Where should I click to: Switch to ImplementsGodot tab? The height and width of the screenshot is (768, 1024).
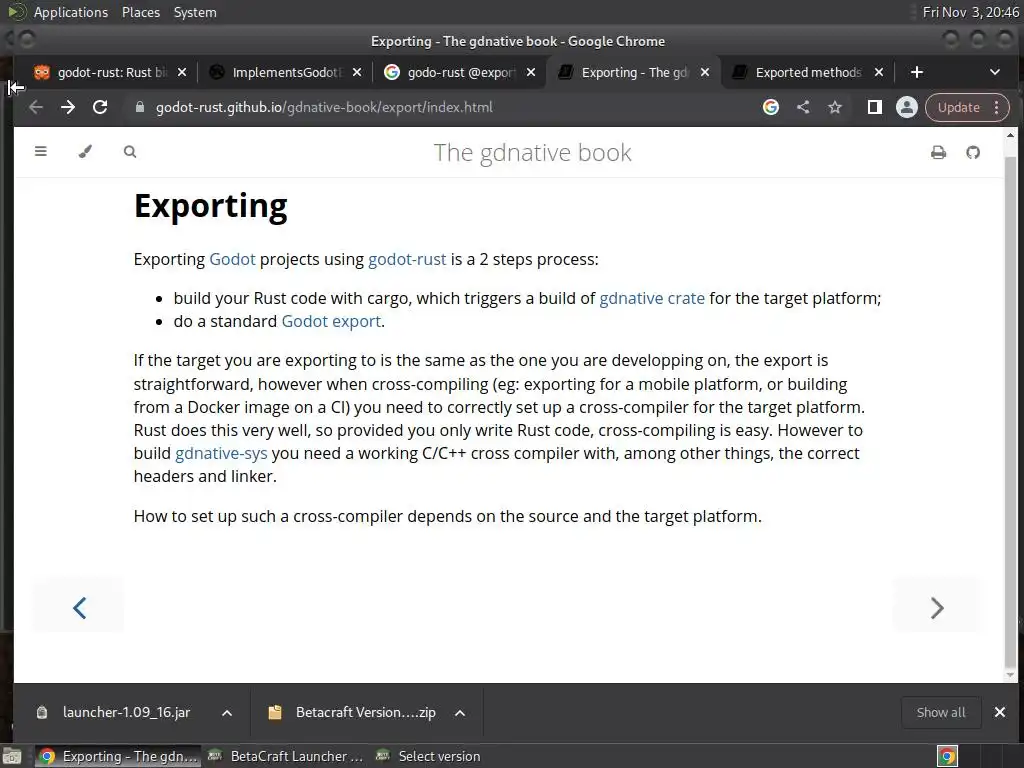(285, 72)
